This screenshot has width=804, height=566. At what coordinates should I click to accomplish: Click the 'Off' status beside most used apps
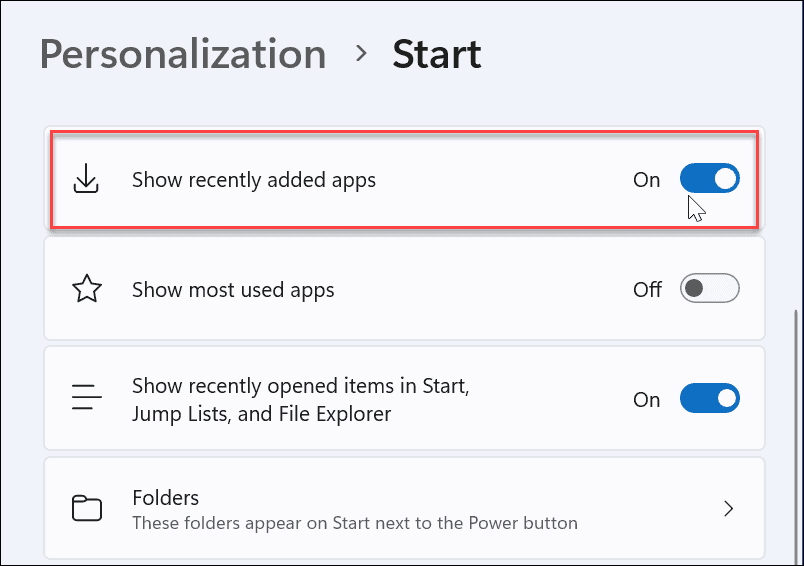(x=647, y=290)
